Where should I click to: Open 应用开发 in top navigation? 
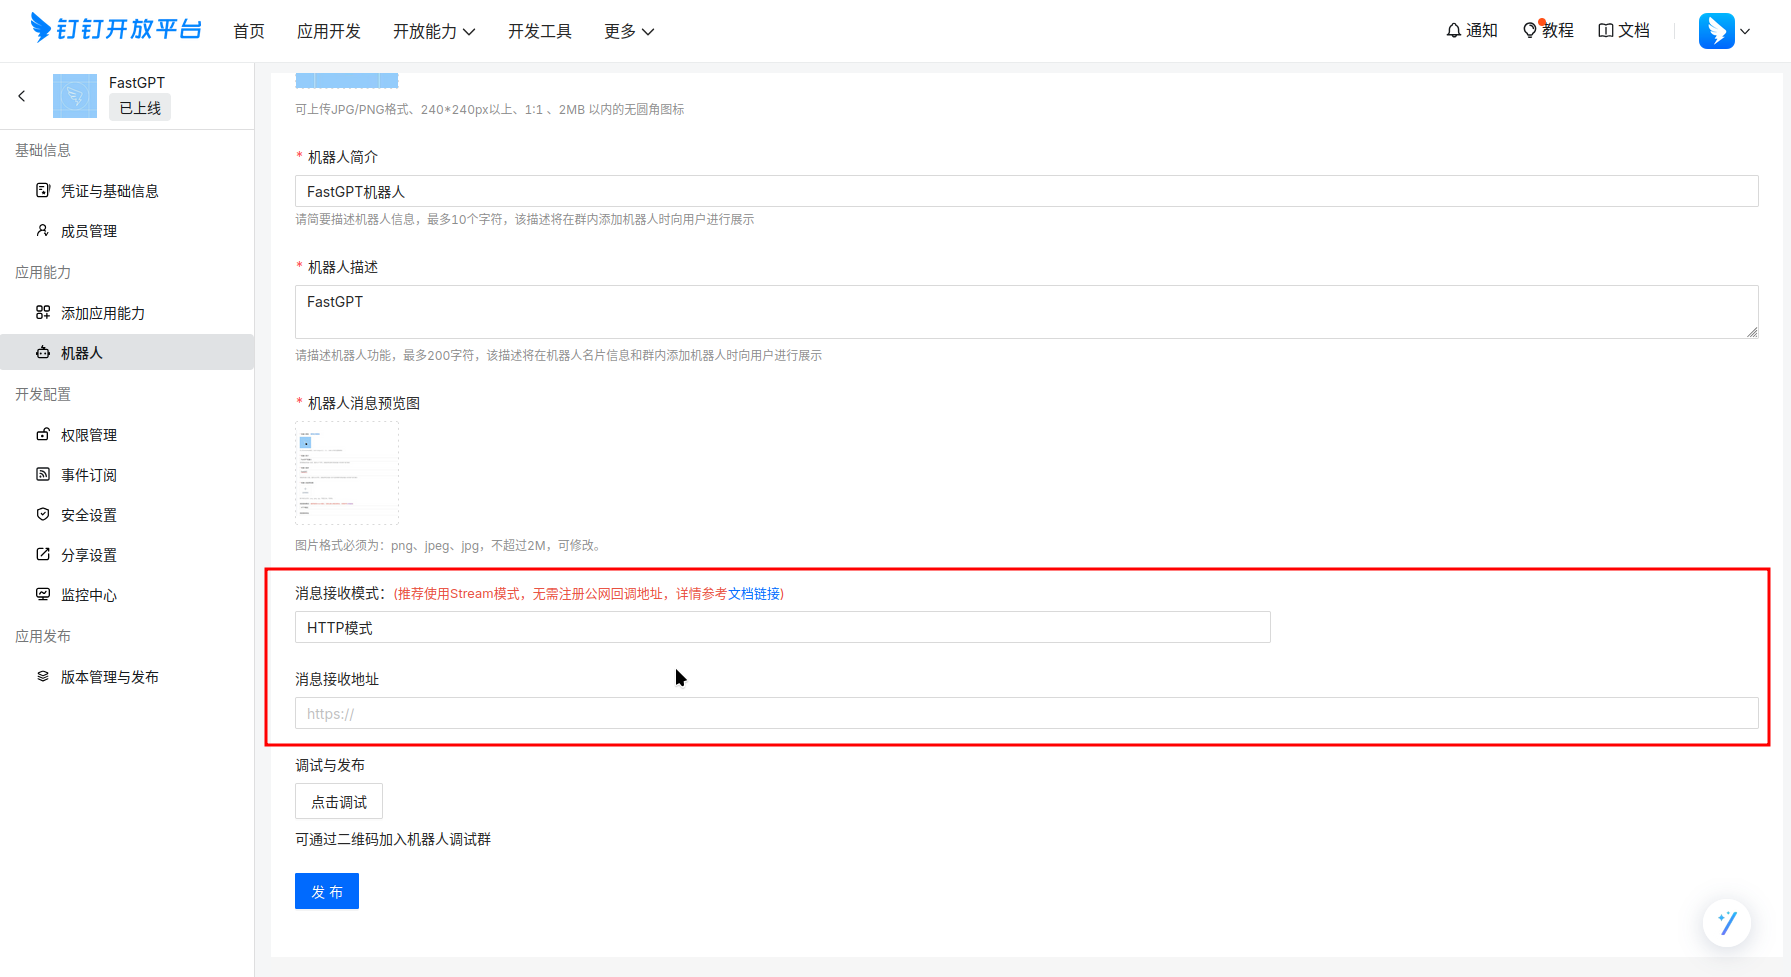pos(328,32)
